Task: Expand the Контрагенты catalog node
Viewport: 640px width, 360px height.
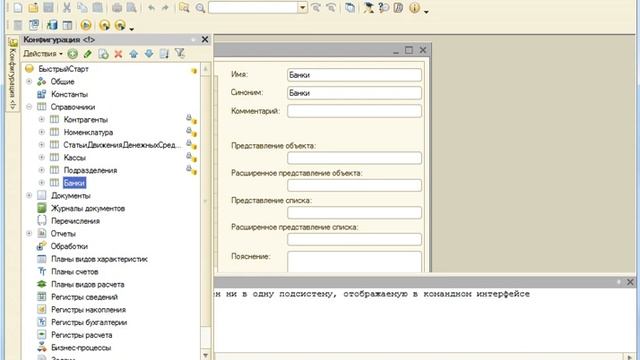Action: (42, 120)
